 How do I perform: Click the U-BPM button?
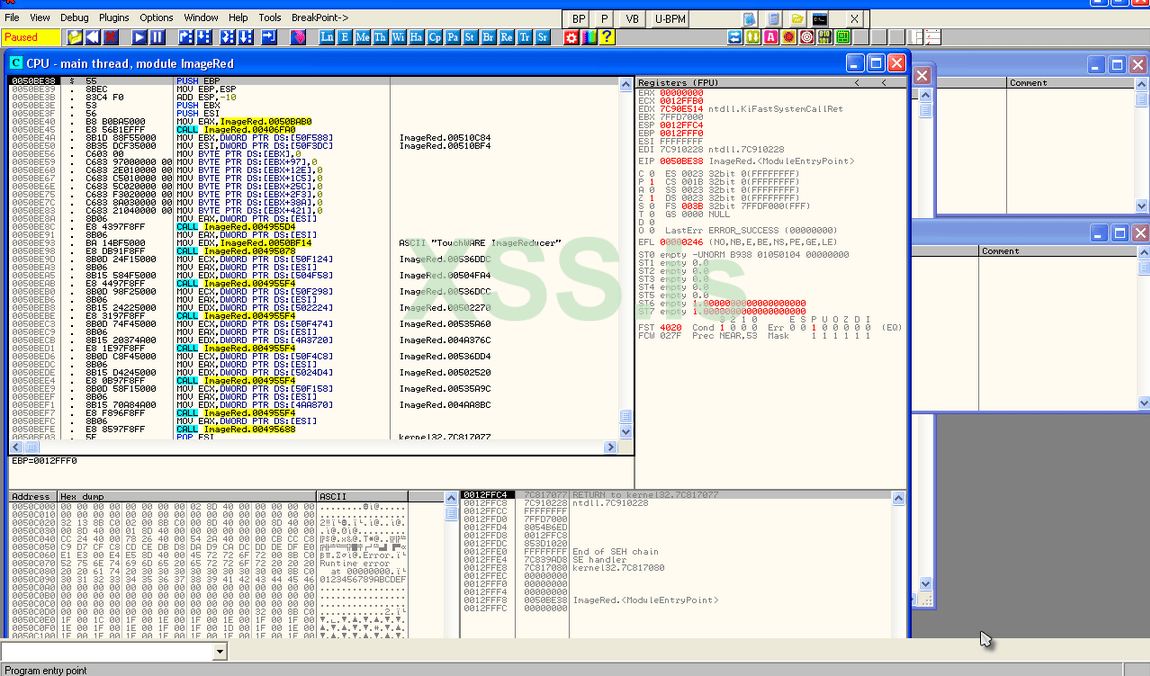click(x=670, y=19)
